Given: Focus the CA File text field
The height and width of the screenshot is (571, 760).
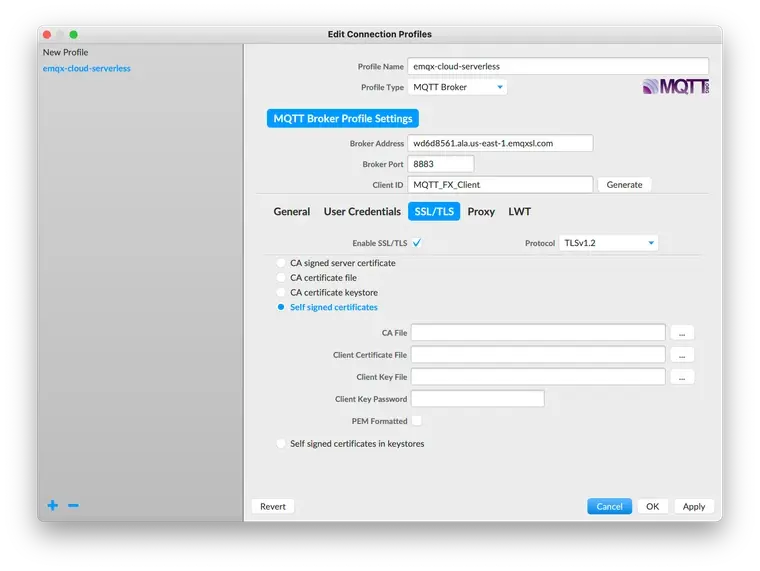Looking at the screenshot, I should [x=538, y=333].
